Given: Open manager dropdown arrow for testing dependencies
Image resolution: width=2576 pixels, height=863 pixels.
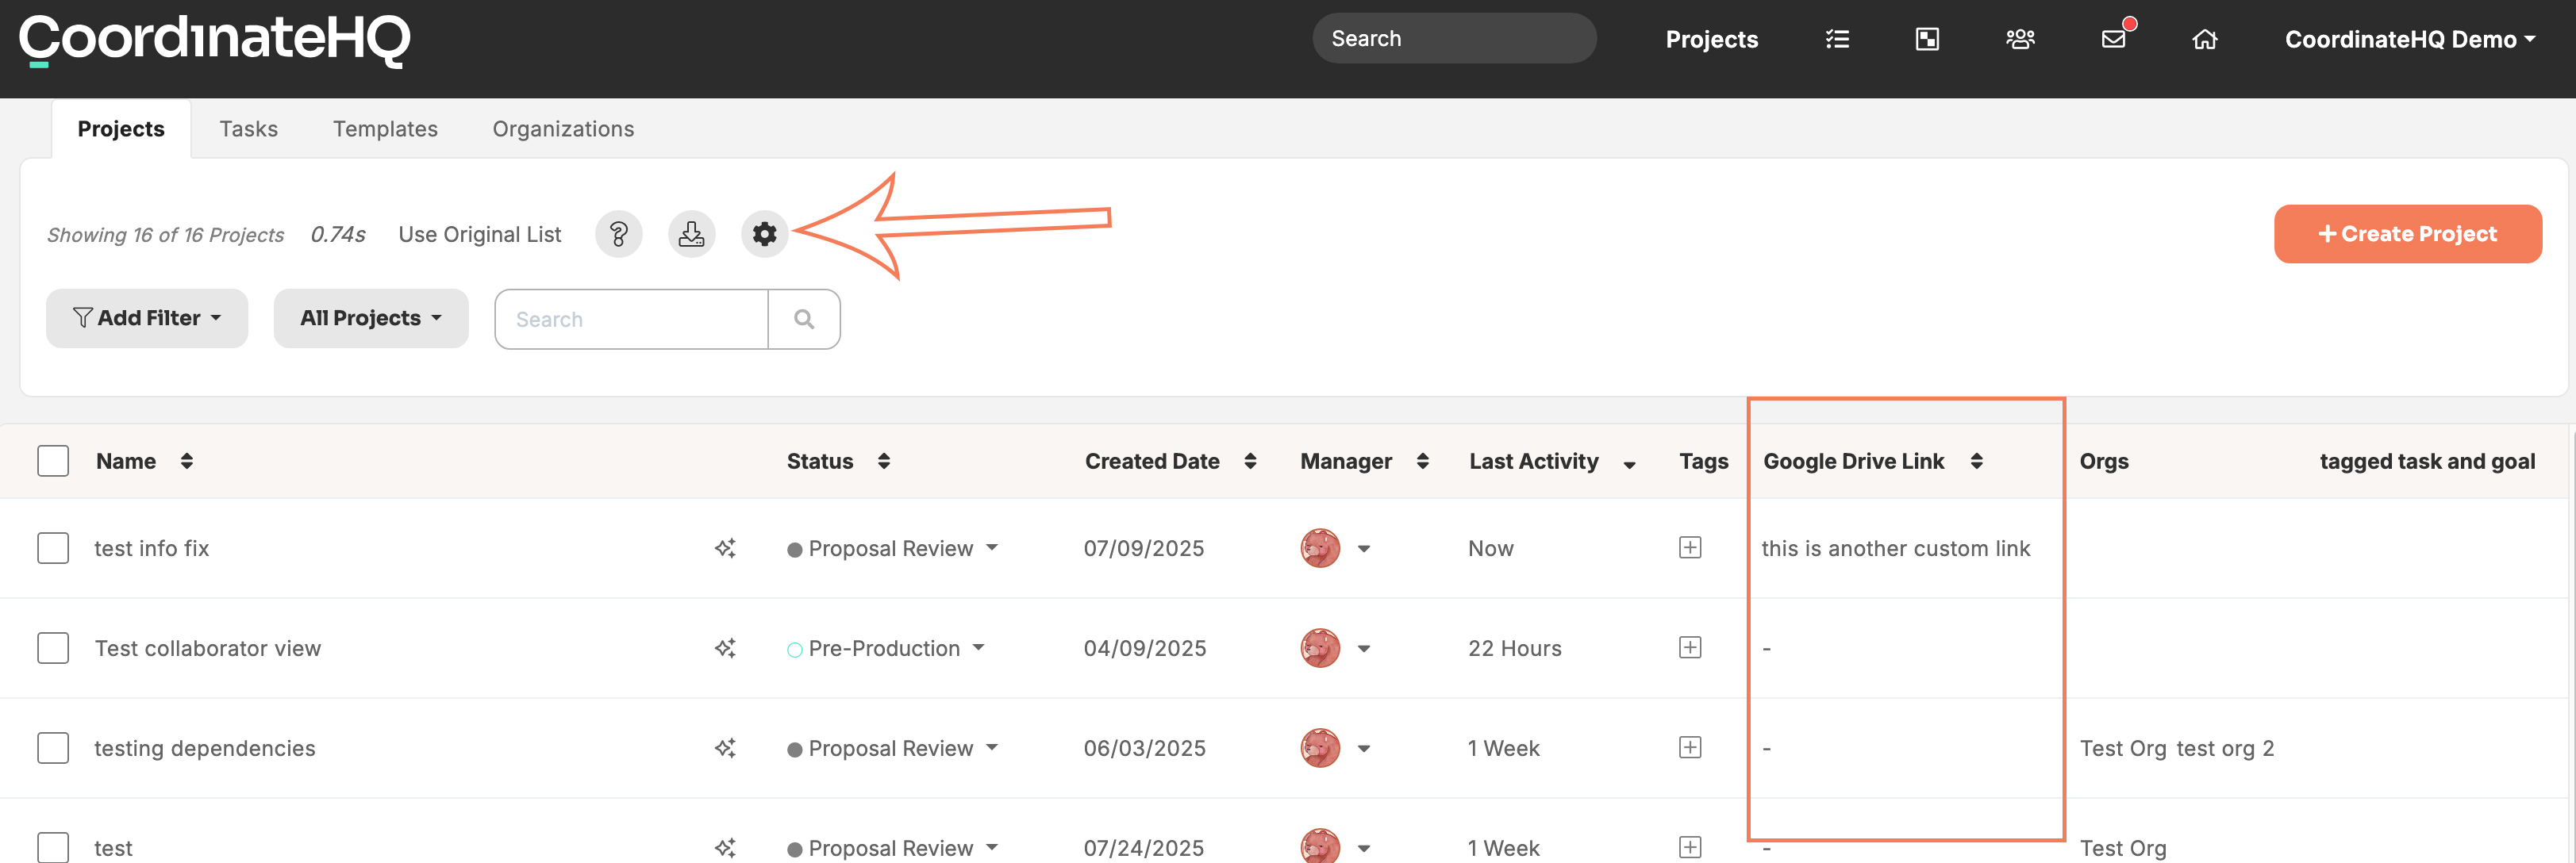Looking at the screenshot, I should click(x=1364, y=749).
